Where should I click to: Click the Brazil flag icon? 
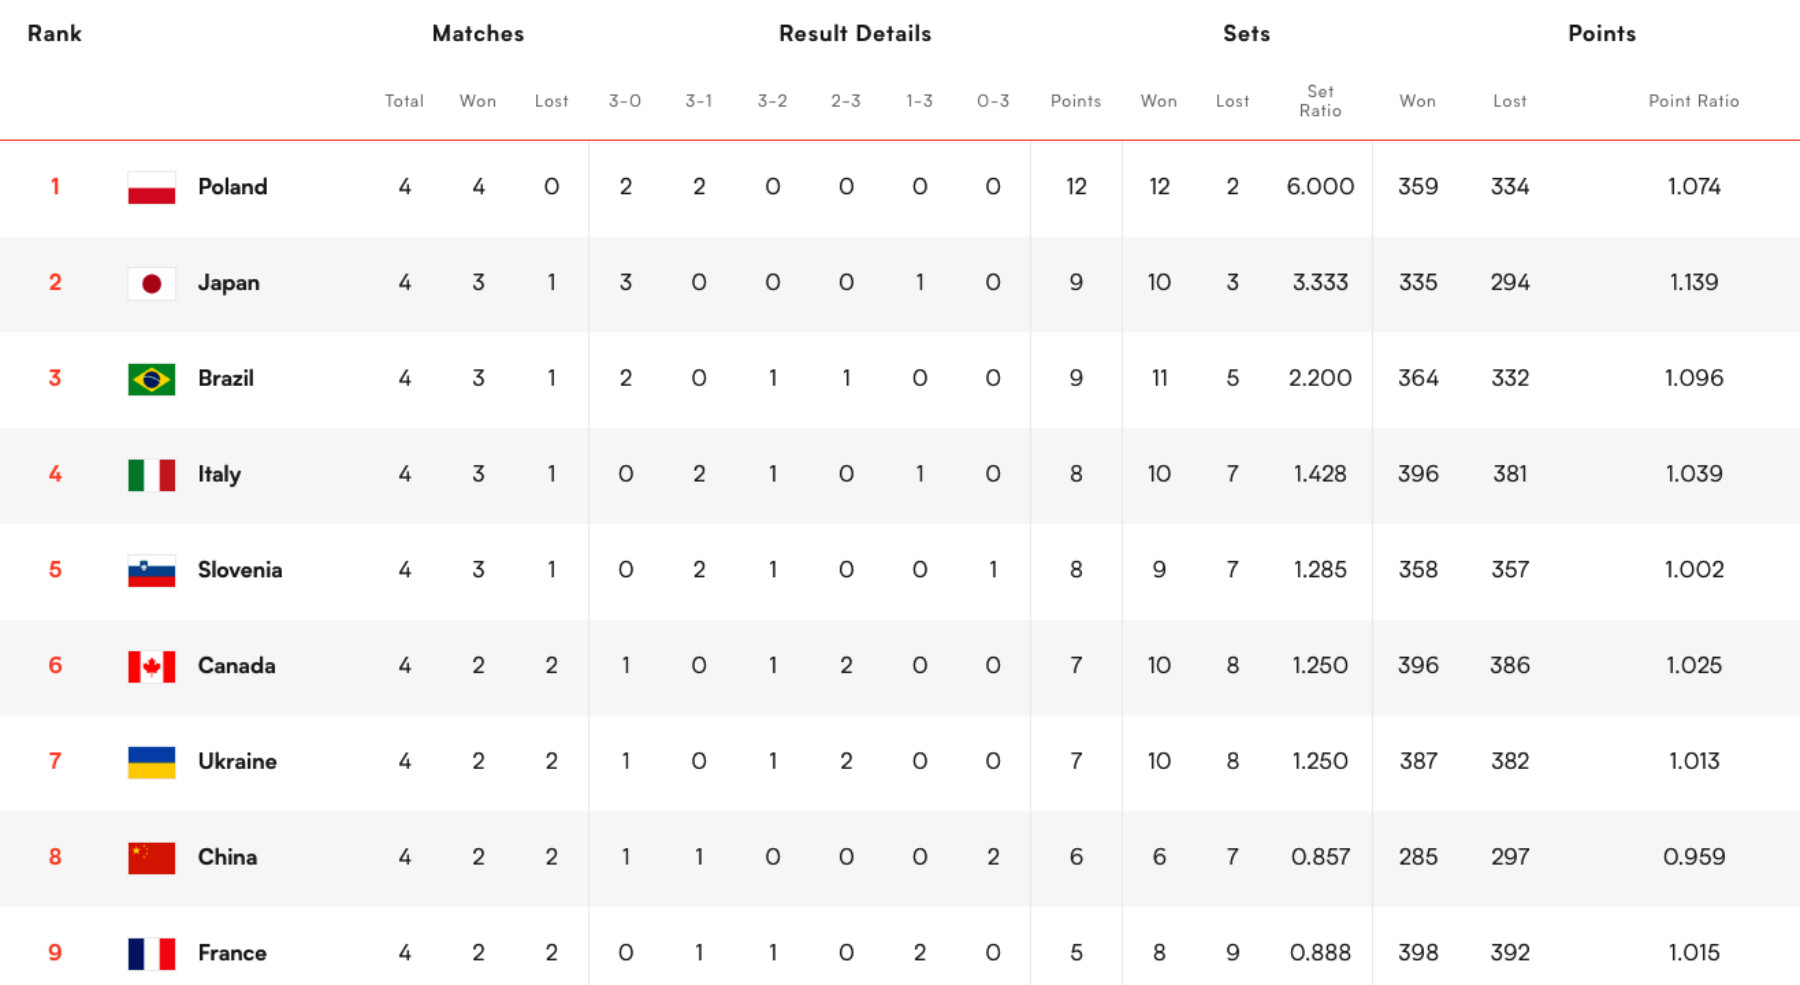coord(152,379)
